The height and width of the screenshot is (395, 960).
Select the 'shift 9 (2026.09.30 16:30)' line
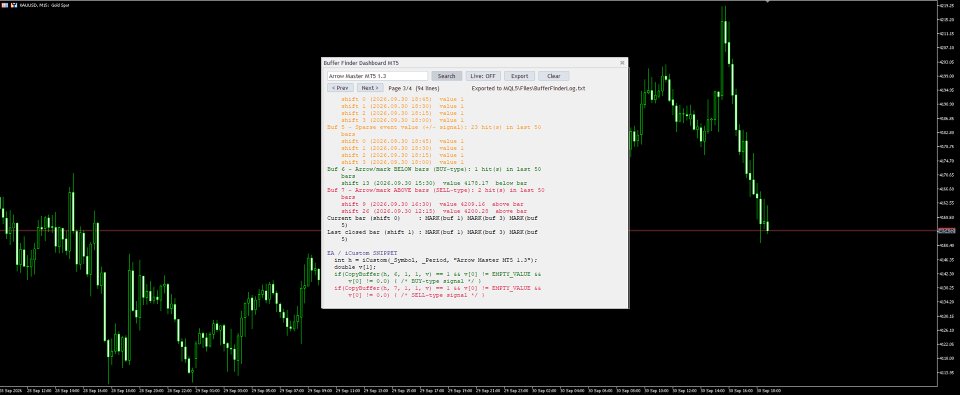432,204
